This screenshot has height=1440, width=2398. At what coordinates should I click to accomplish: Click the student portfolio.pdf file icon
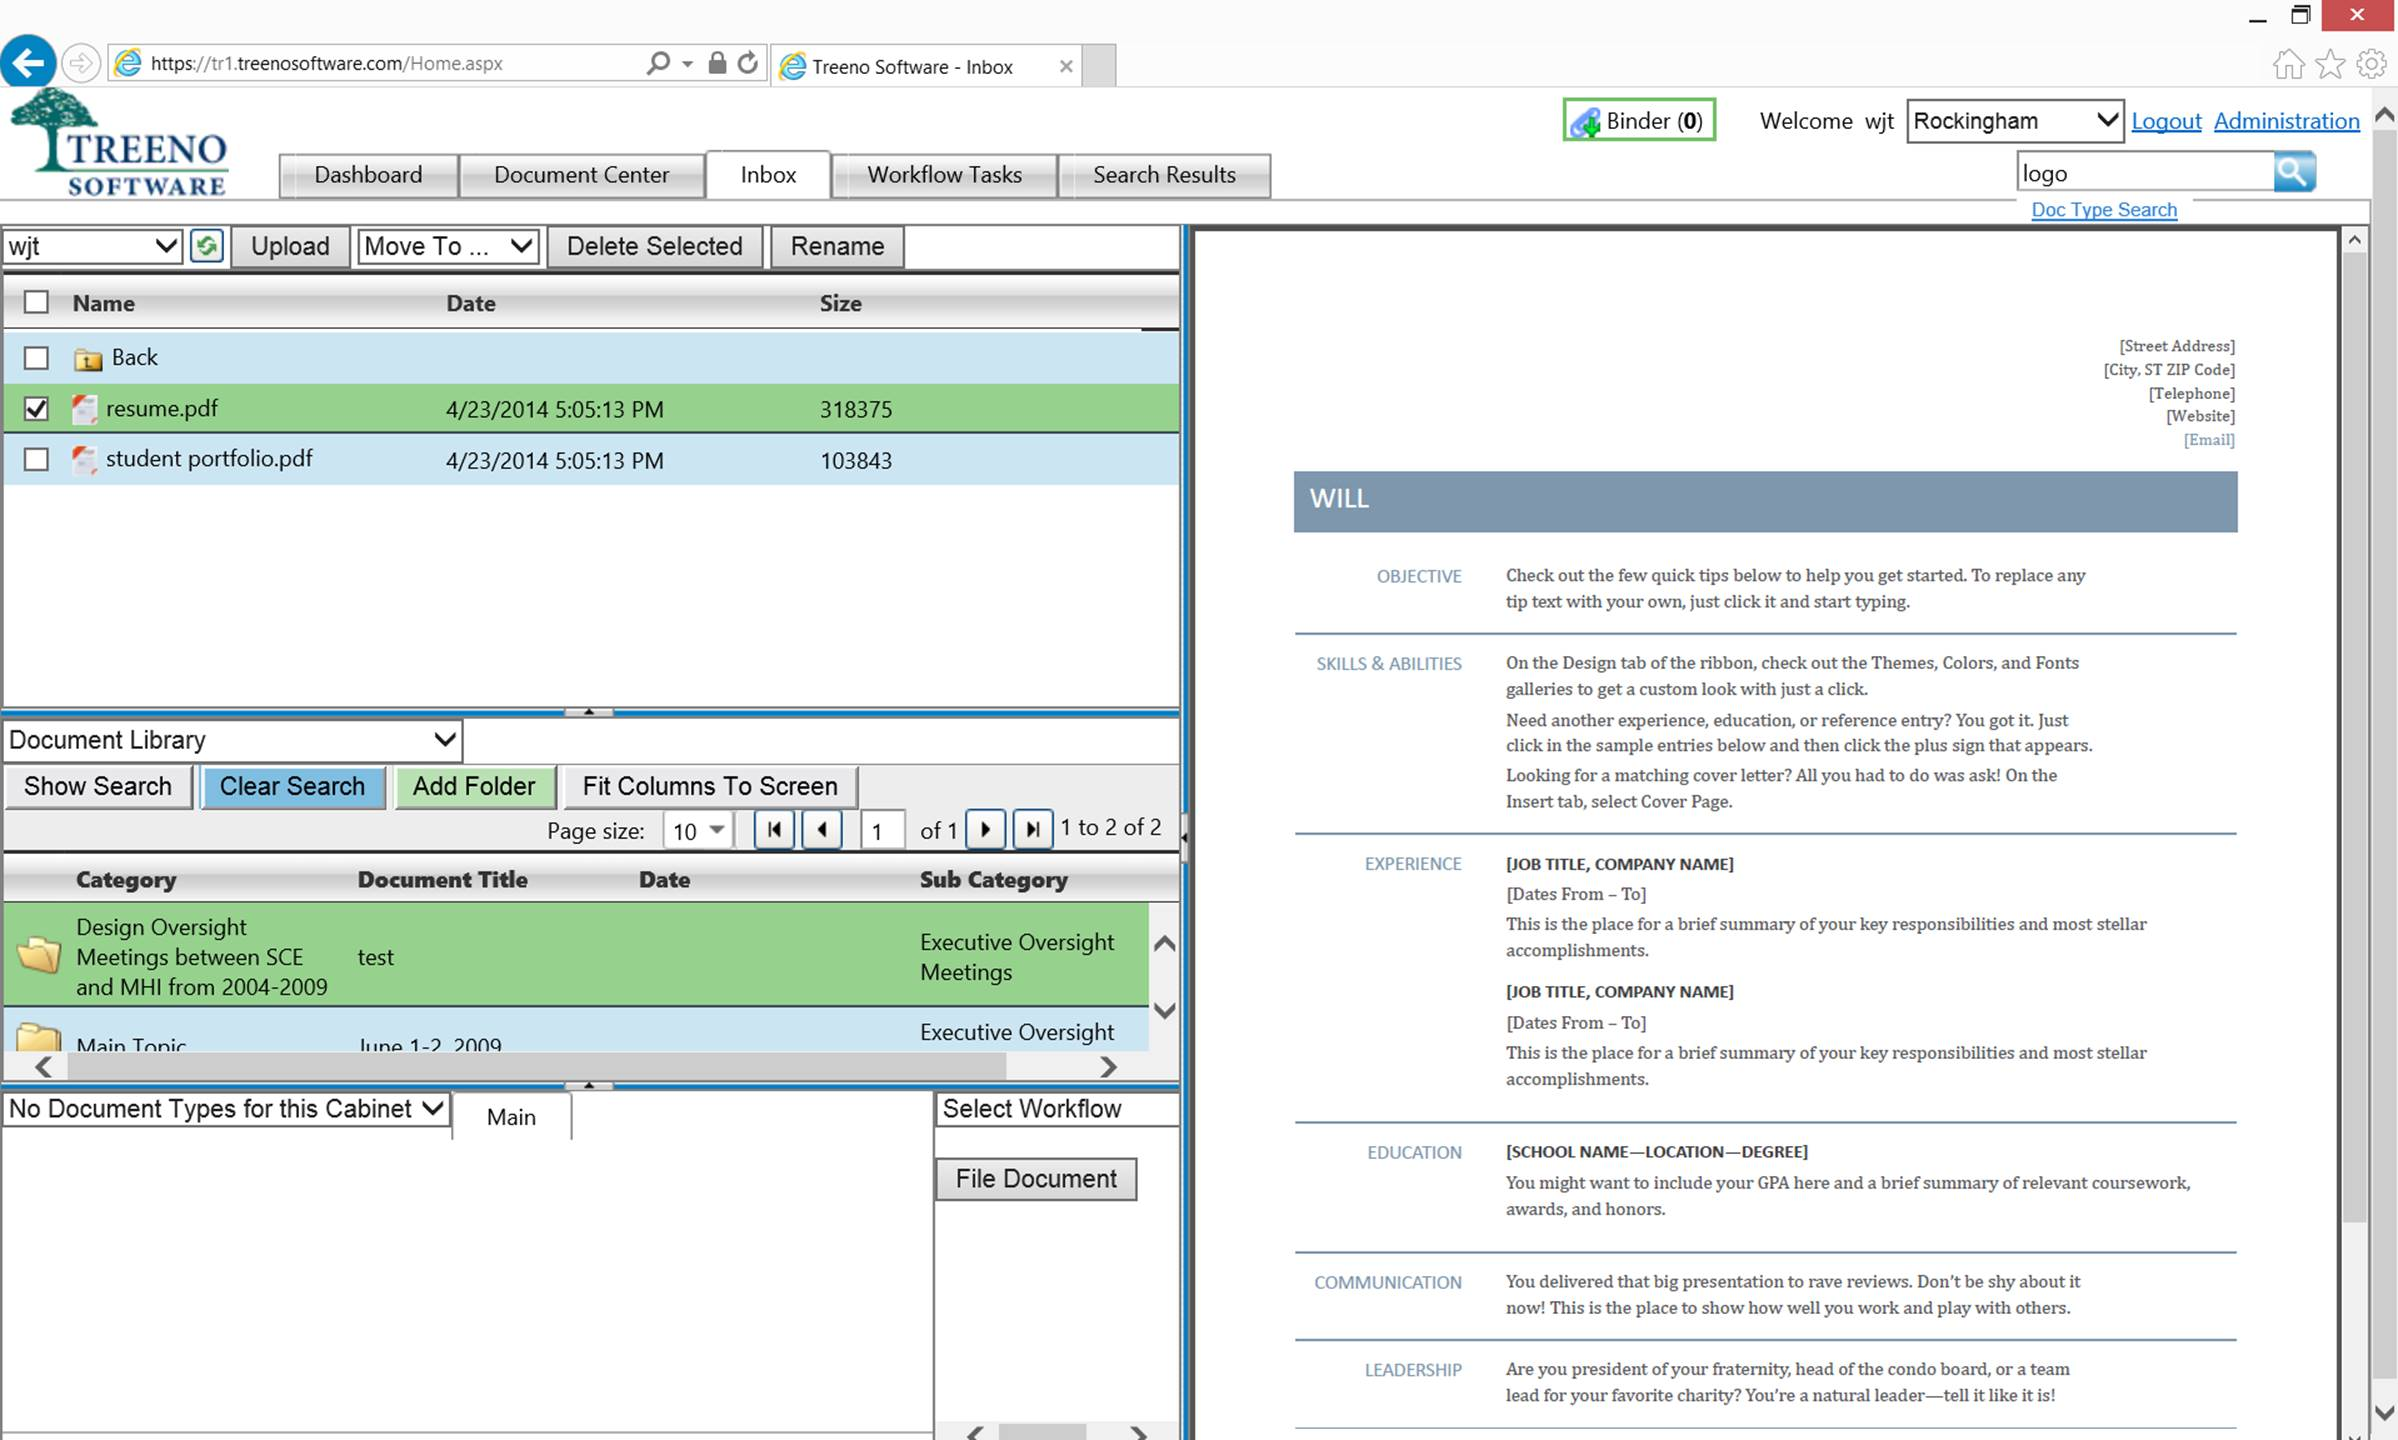pos(84,459)
